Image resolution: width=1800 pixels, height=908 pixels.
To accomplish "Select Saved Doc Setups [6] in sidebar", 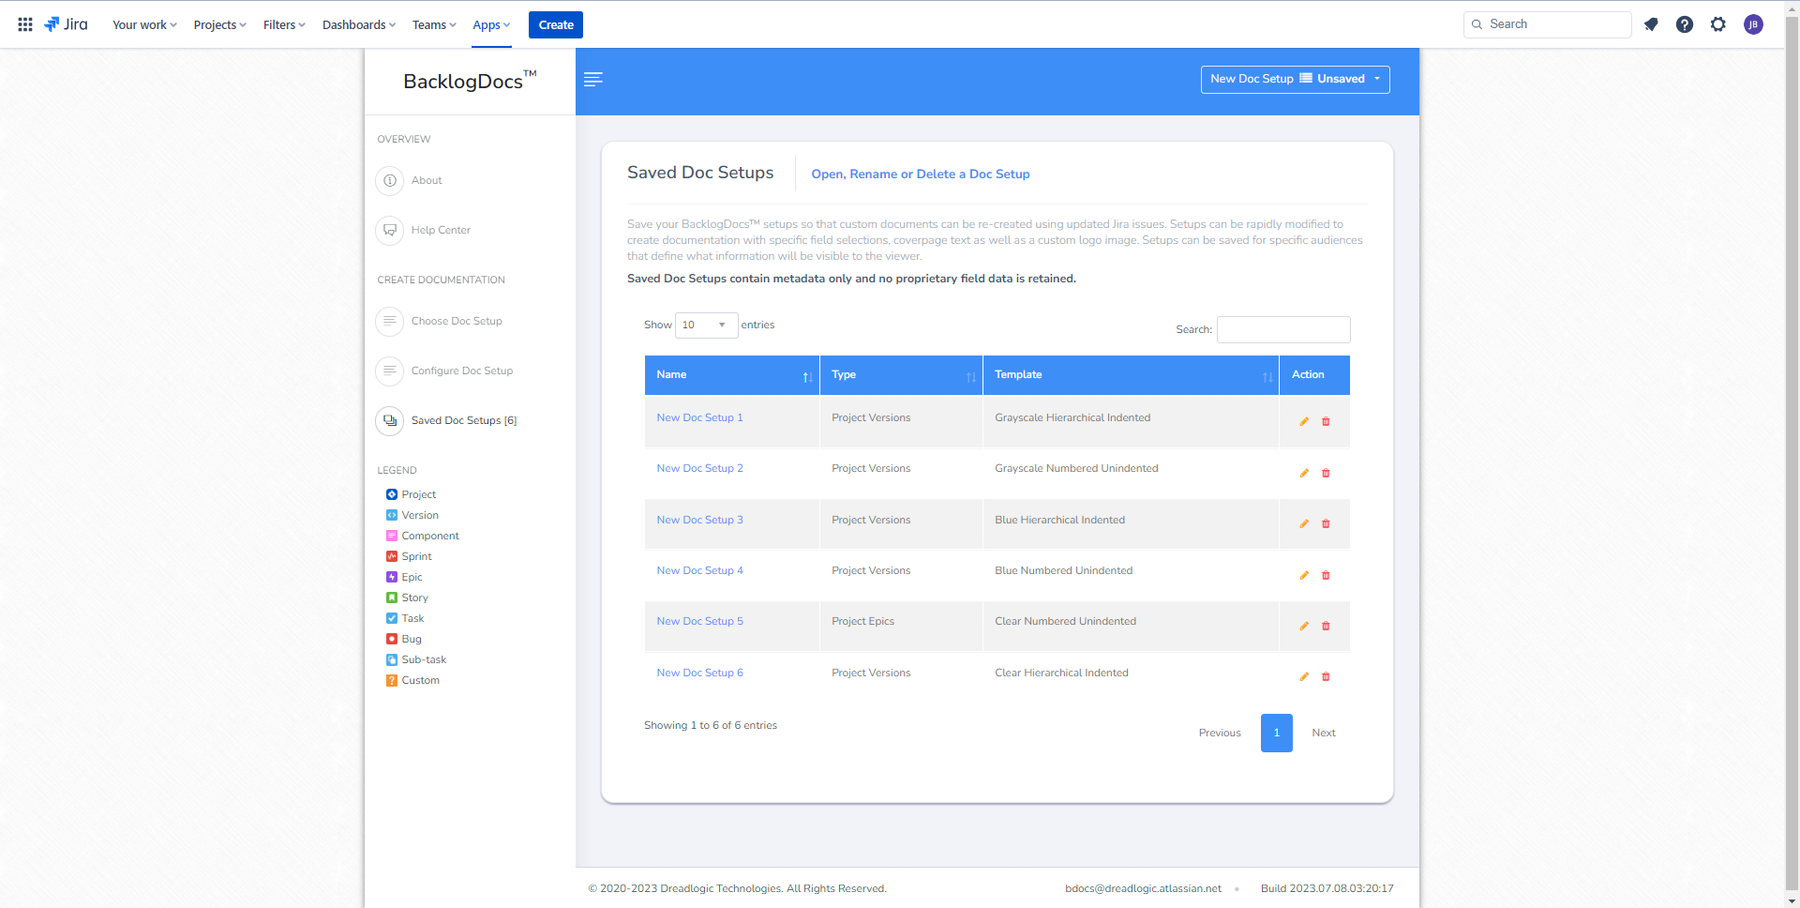I will pyautogui.click(x=464, y=420).
